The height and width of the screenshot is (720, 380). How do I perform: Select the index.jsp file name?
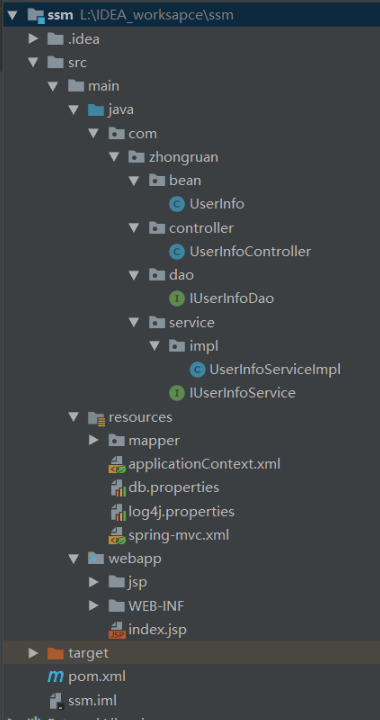click(x=157, y=630)
